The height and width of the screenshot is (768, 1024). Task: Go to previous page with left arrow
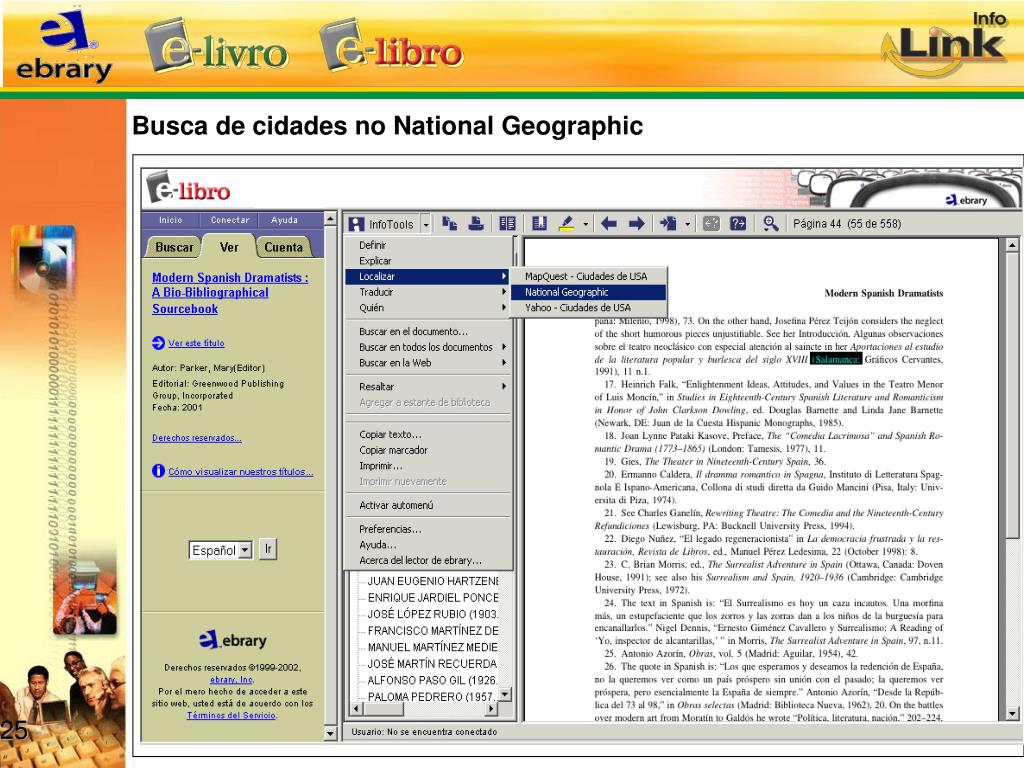(x=609, y=223)
